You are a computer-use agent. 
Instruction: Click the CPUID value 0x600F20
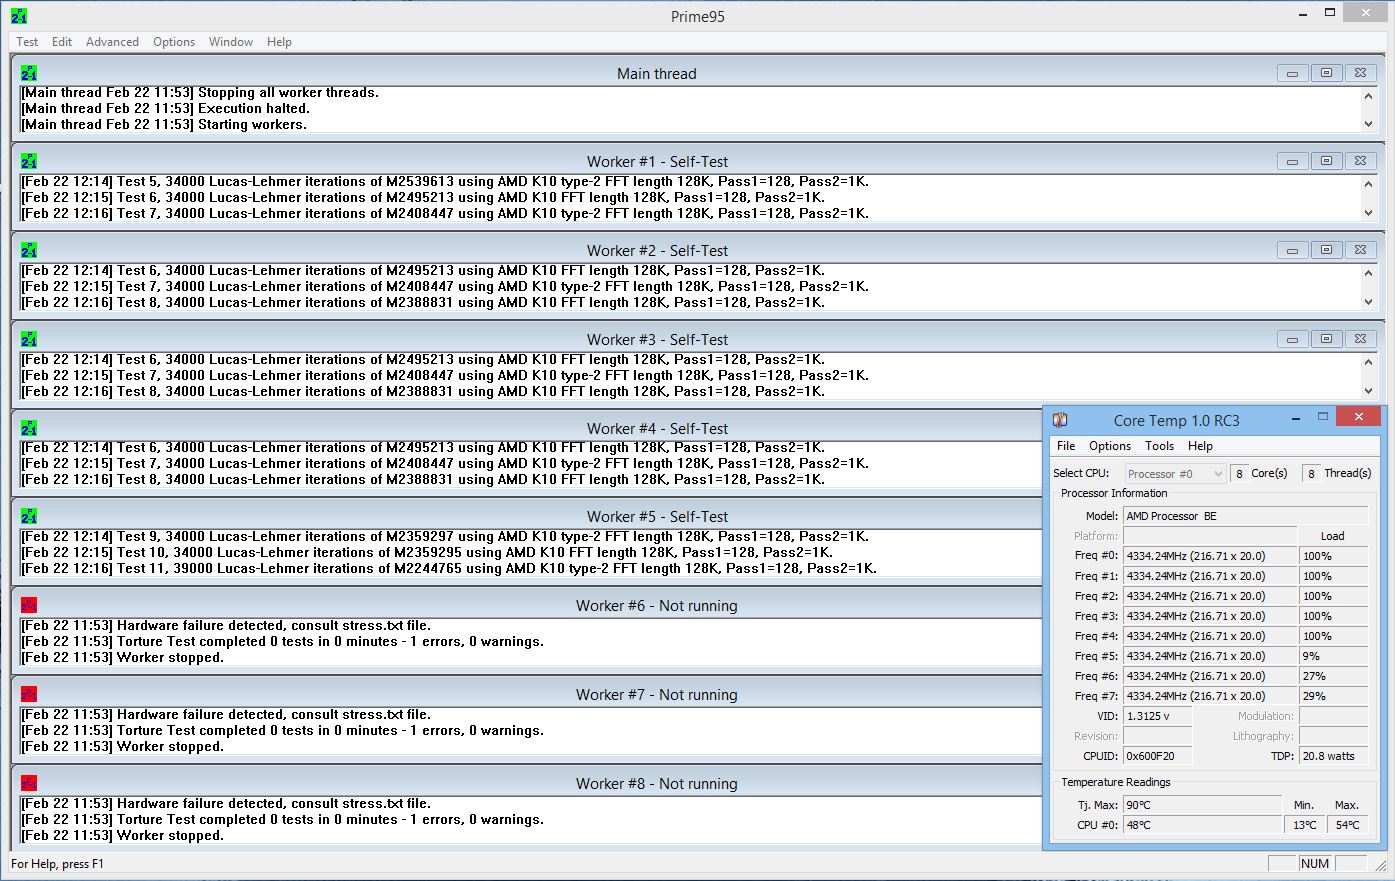click(x=1158, y=756)
